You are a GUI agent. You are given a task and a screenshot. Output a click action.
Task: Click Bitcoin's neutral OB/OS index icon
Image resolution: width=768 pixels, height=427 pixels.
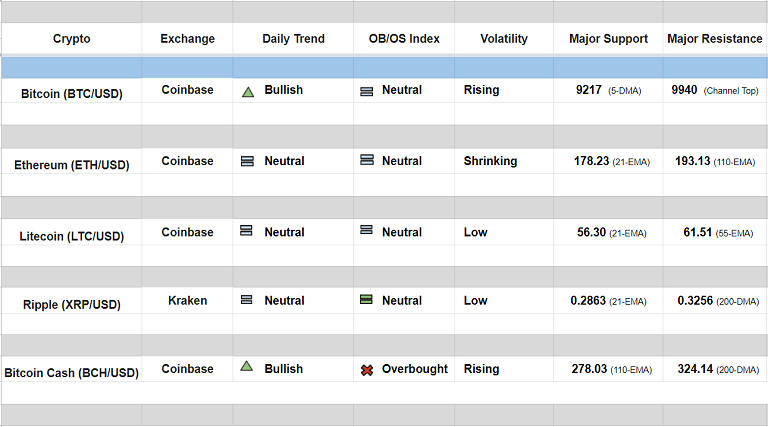[x=366, y=91]
